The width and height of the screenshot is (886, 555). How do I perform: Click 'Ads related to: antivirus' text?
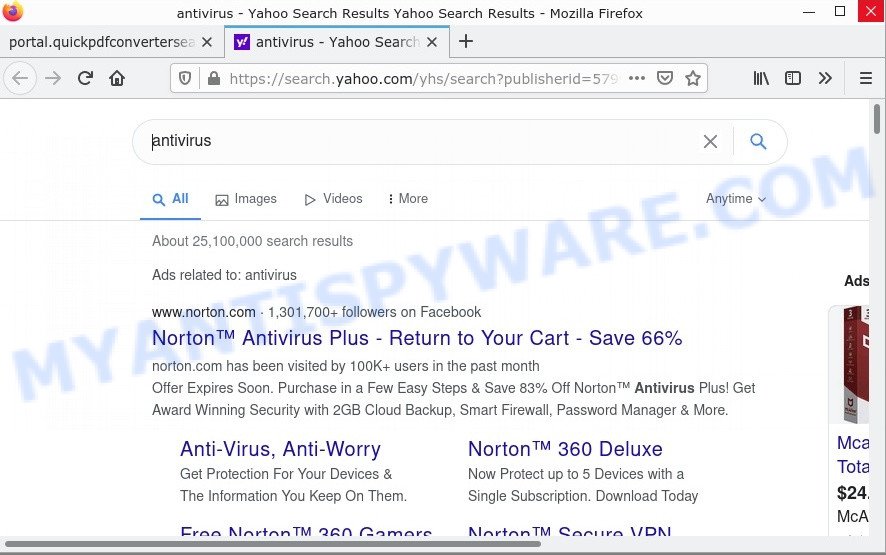coord(224,275)
